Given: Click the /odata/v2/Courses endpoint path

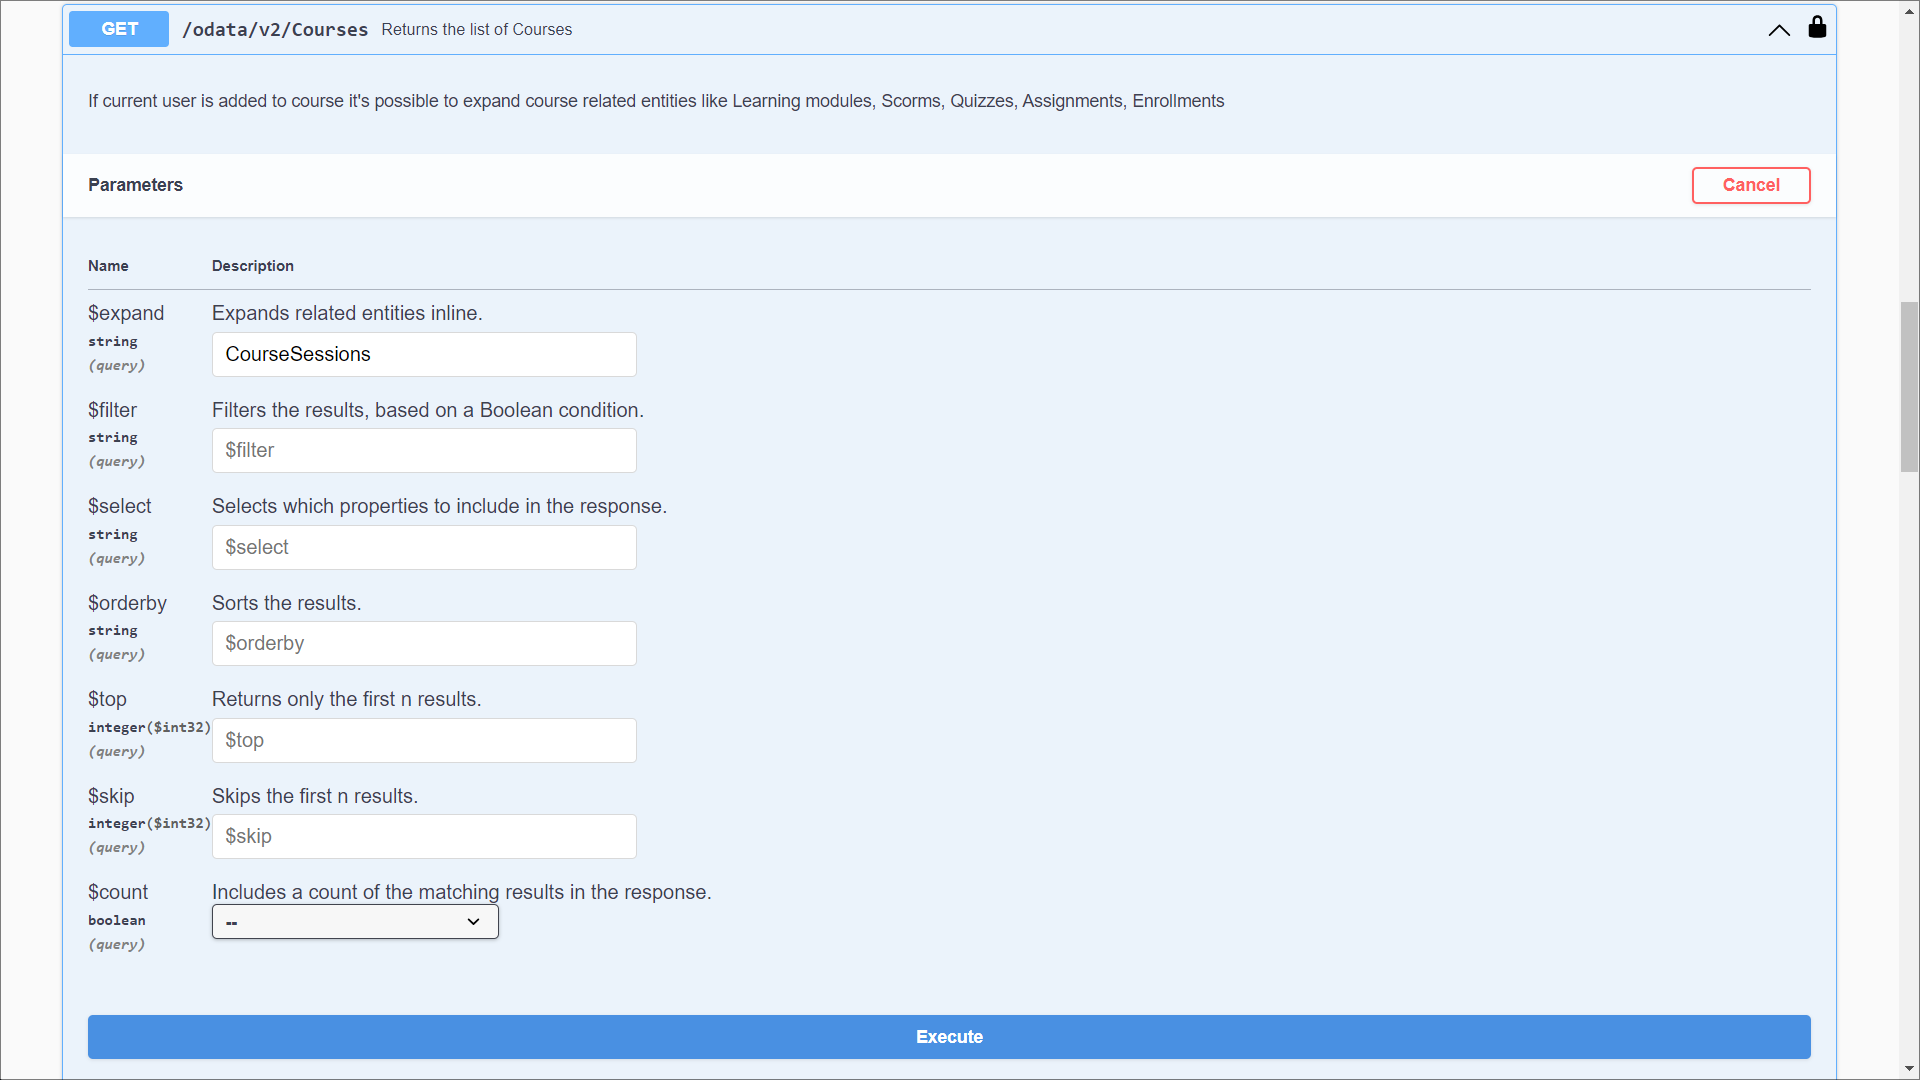Looking at the screenshot, I should (275, 30).
